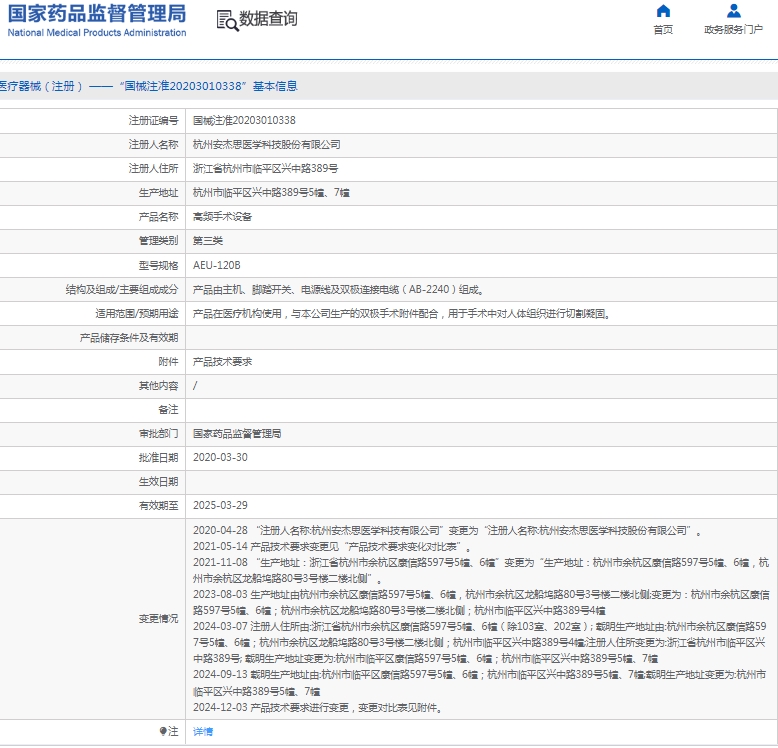This screenshot has width=778, height=748.
Task: Click company name 杭州安杰思医学科技股份有限公司
Action: (x=266, y=144)
